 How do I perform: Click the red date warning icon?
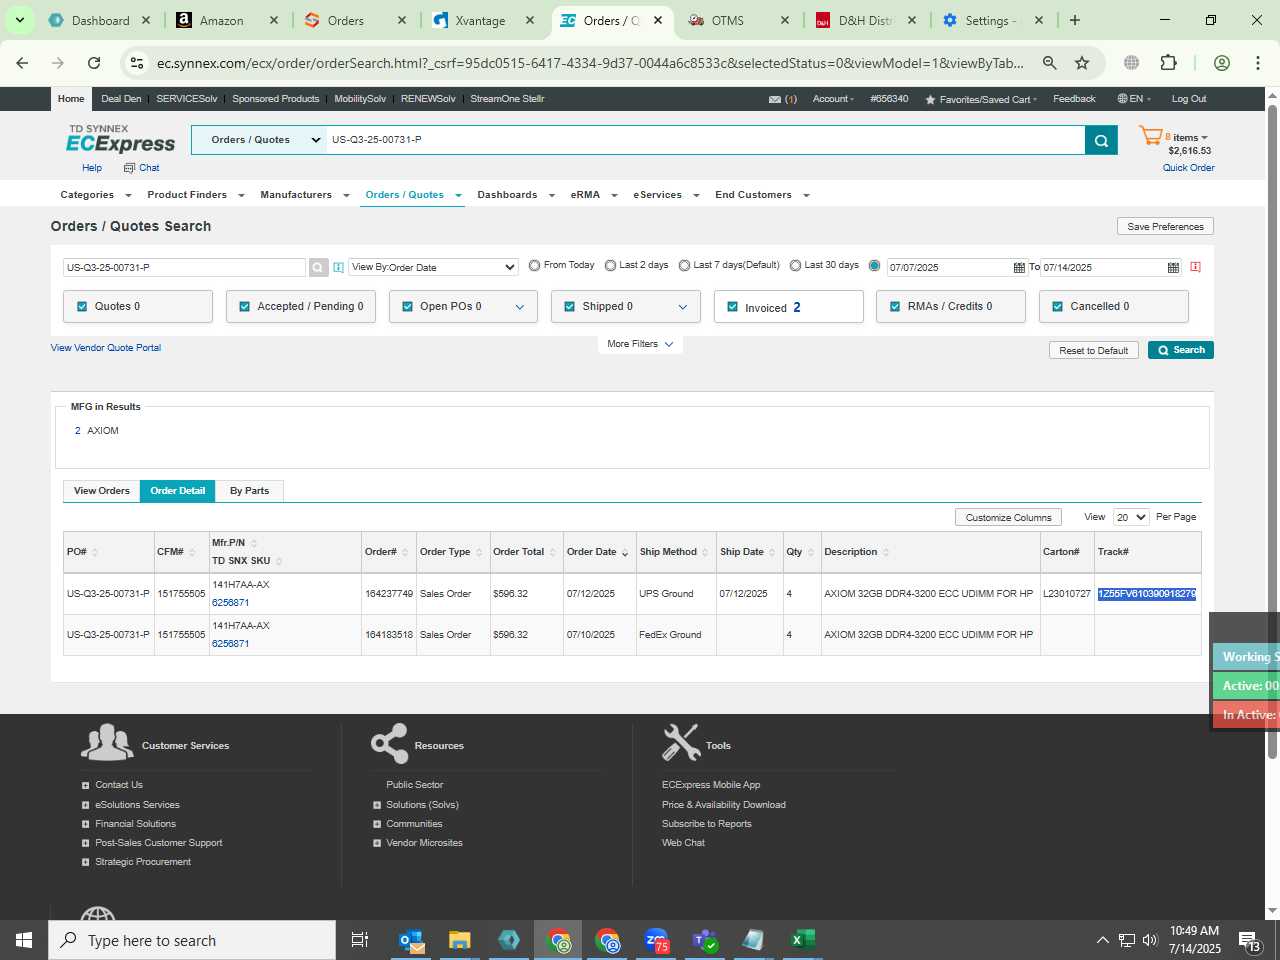tap(1195, 267)
